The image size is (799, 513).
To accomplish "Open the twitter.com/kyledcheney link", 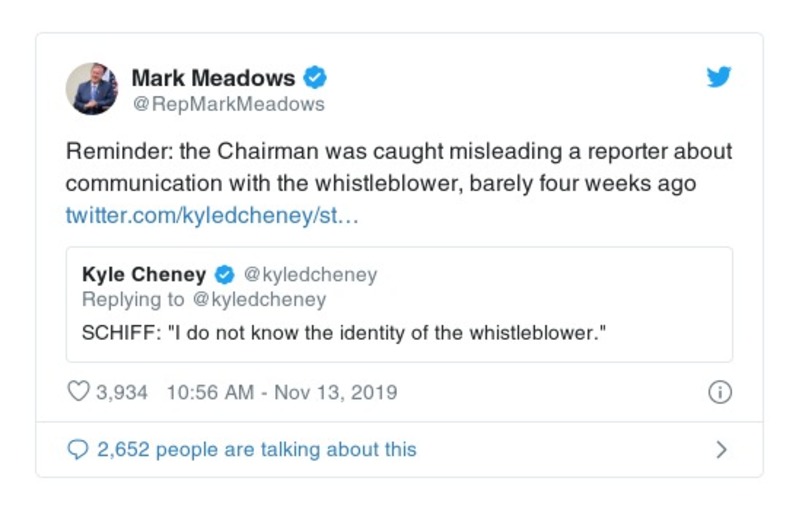I will 211,216.
